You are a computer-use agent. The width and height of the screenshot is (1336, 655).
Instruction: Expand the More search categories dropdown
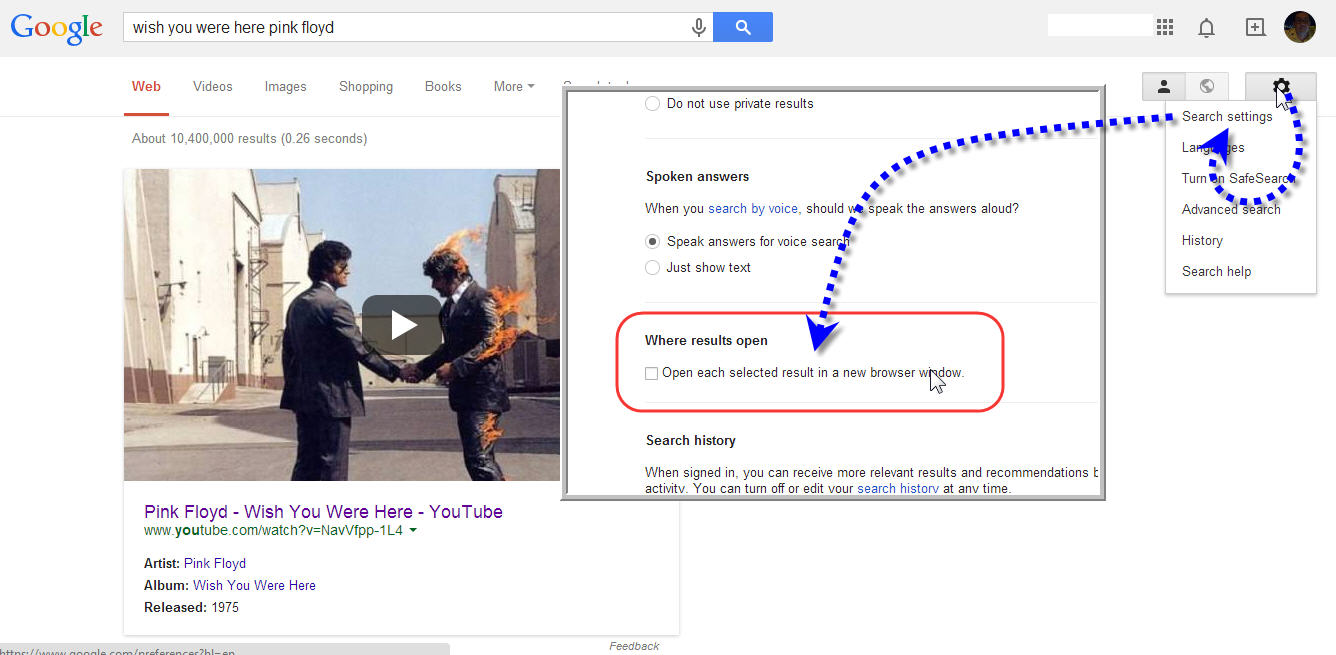[514, 87]
